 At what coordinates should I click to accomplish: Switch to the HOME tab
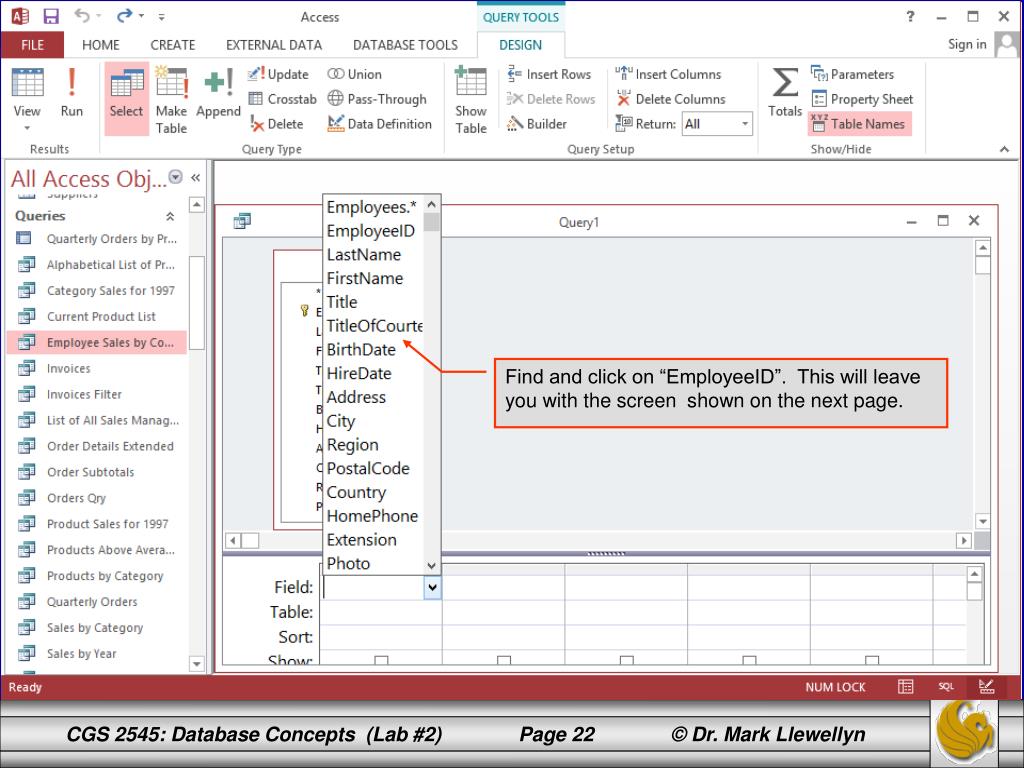(101, 45)
